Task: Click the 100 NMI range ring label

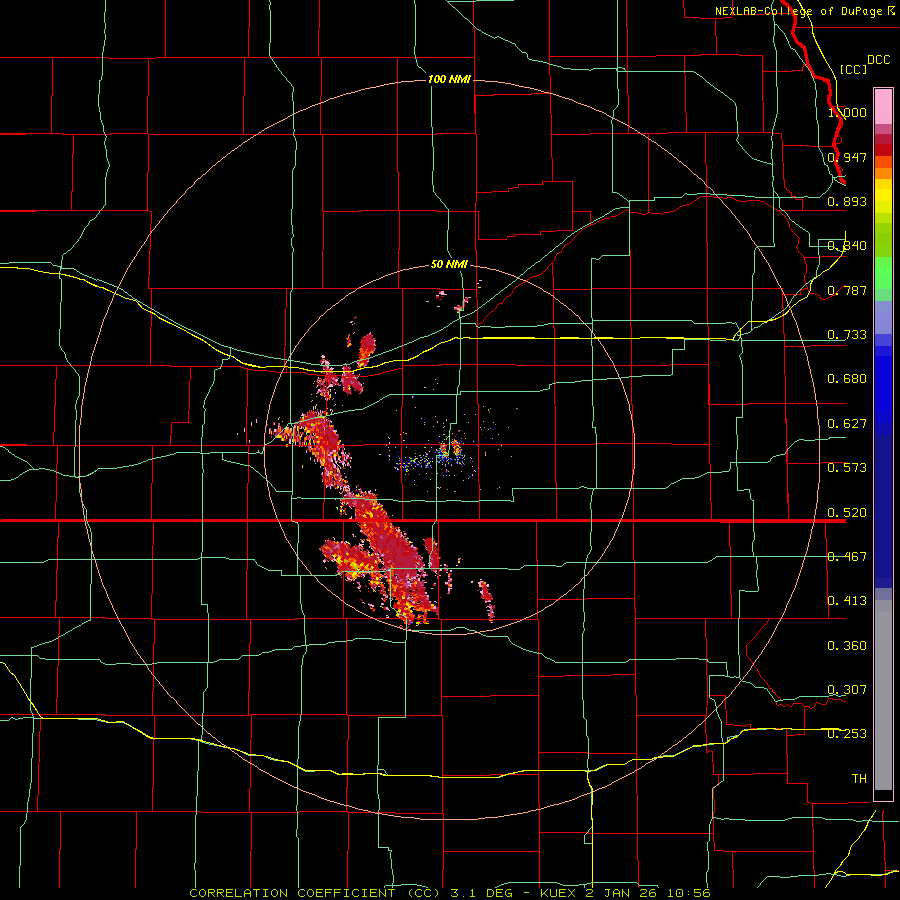Action: click(x=449, y=79)
